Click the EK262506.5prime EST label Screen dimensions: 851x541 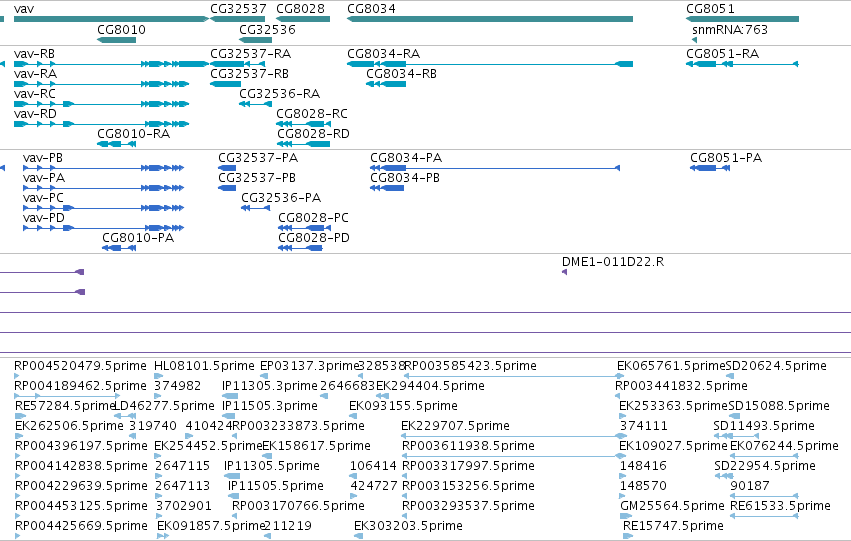click(x=69, y=425)
